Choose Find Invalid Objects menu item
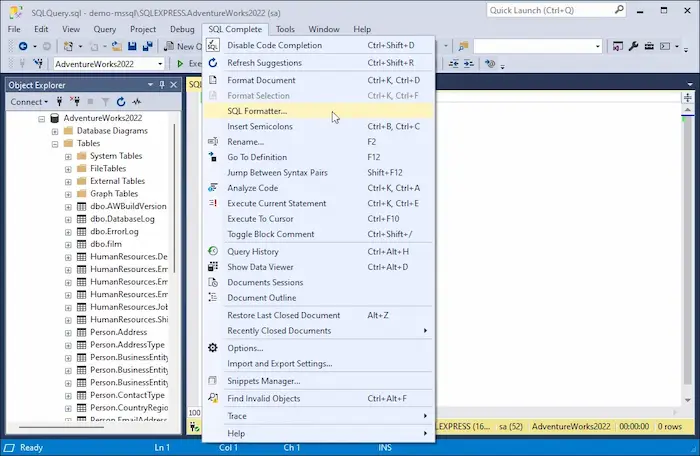700x456 pixels. [319, 398]
